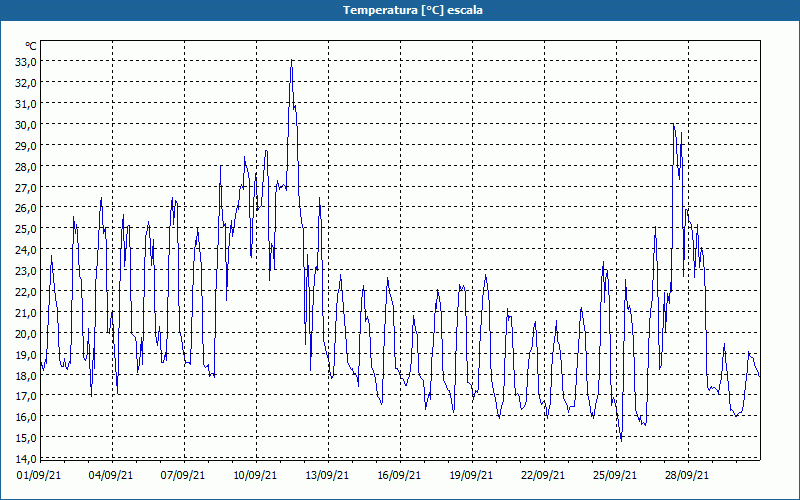
Task: Click the 07/09/21 date label
Action: coord(184,476)
